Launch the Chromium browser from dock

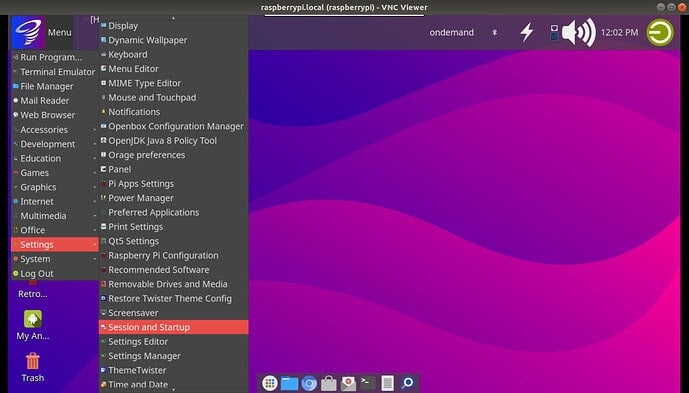tap(309, 383)
